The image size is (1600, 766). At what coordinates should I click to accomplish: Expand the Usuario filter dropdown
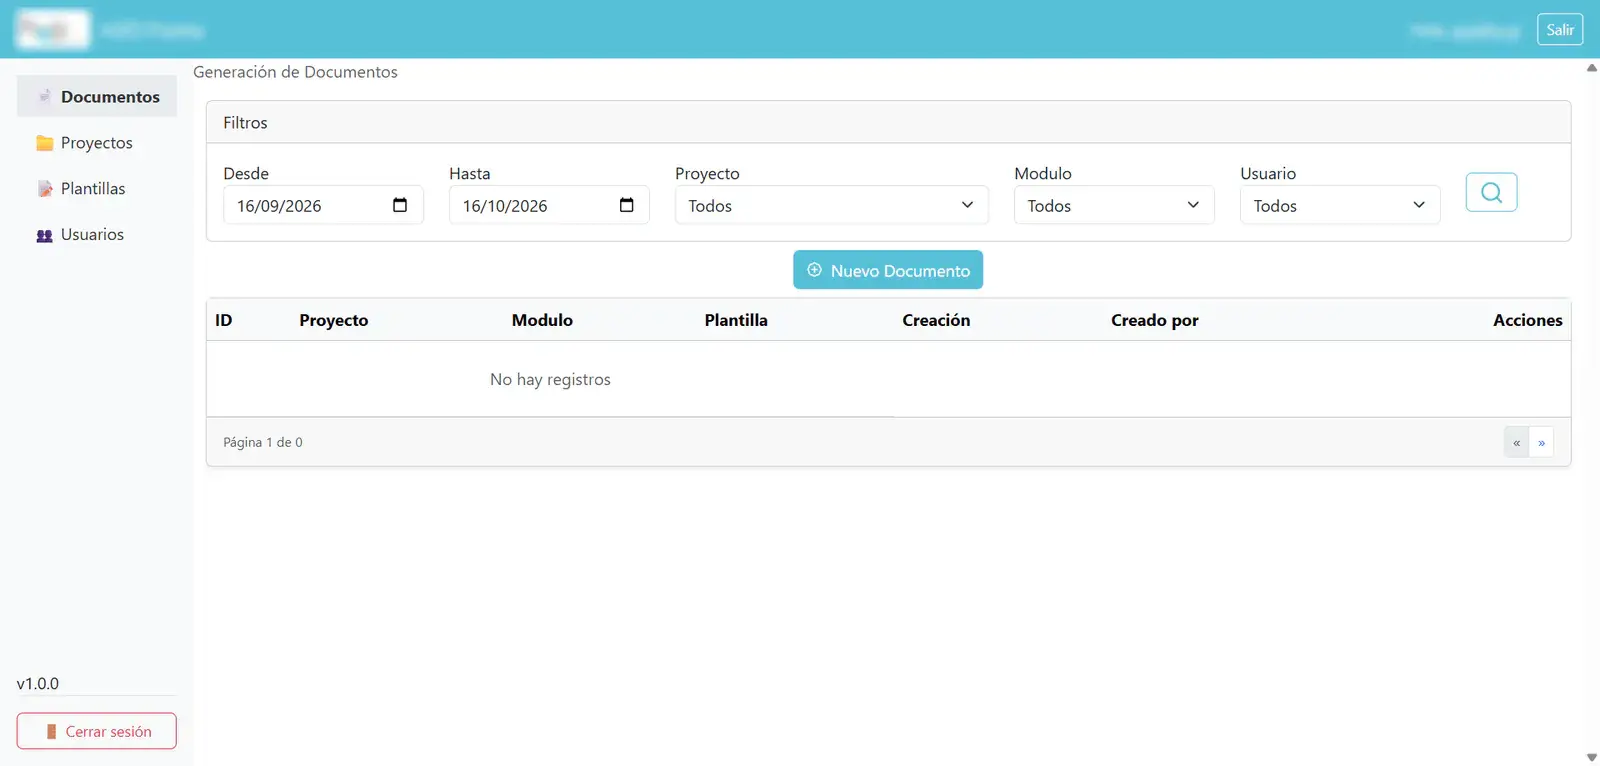pos(1340,205)
